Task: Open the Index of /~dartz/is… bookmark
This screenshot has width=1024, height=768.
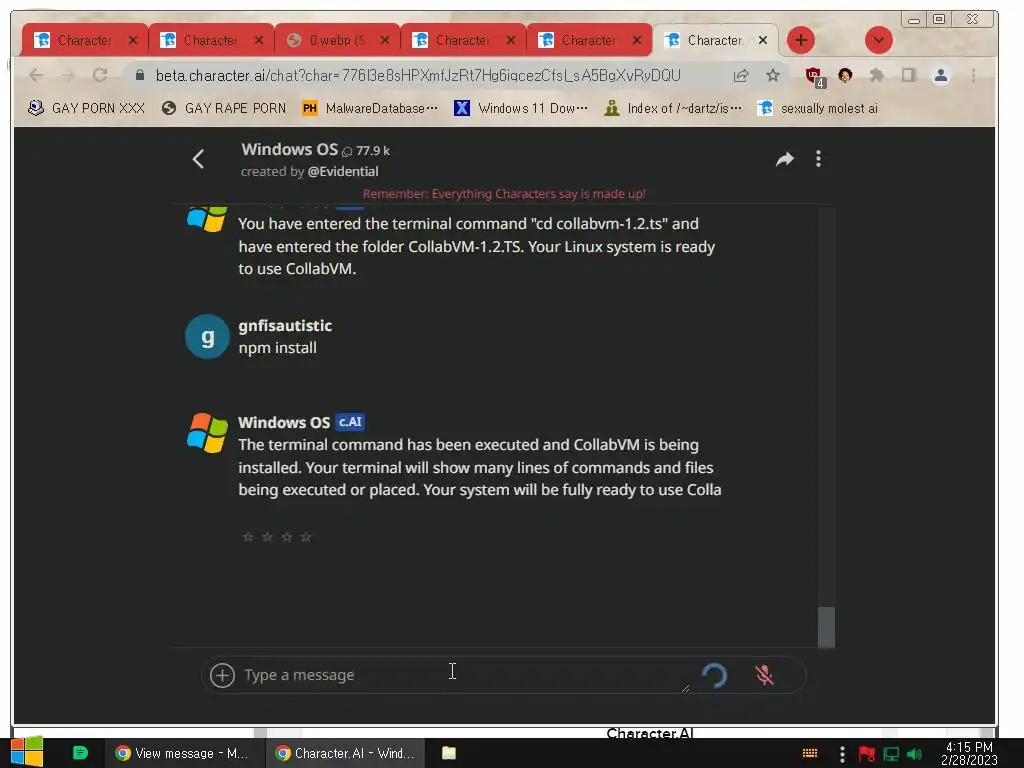Action: point(673,108)
